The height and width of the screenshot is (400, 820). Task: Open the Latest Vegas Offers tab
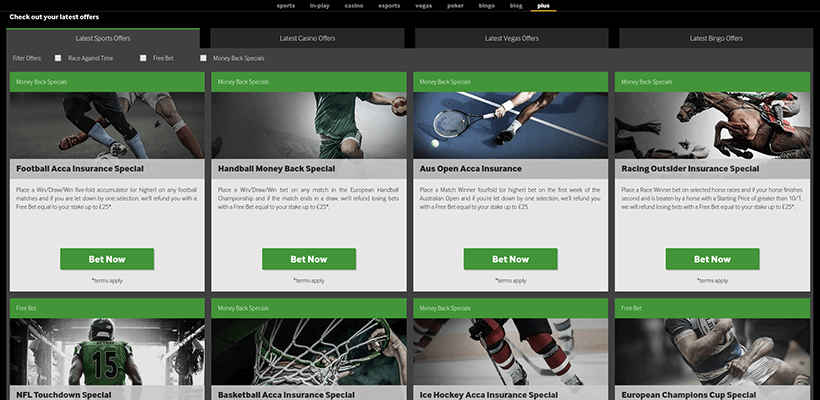(x=511, y=38)
